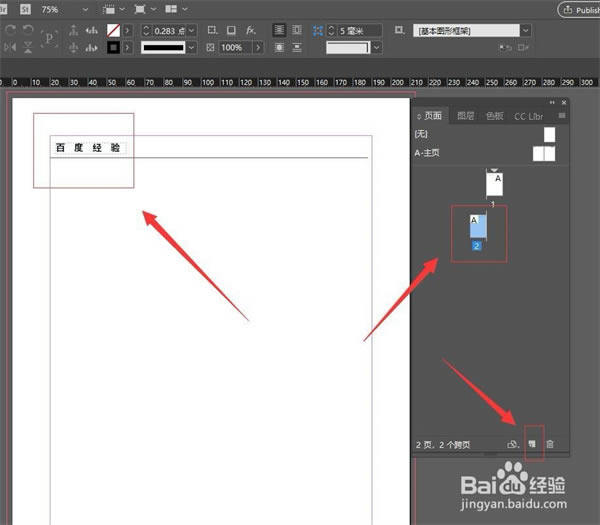Image resolution: width=600 pixels, height=525 pixels.
Task: Select the page 2 thumbnail
Action: point(478,226)
